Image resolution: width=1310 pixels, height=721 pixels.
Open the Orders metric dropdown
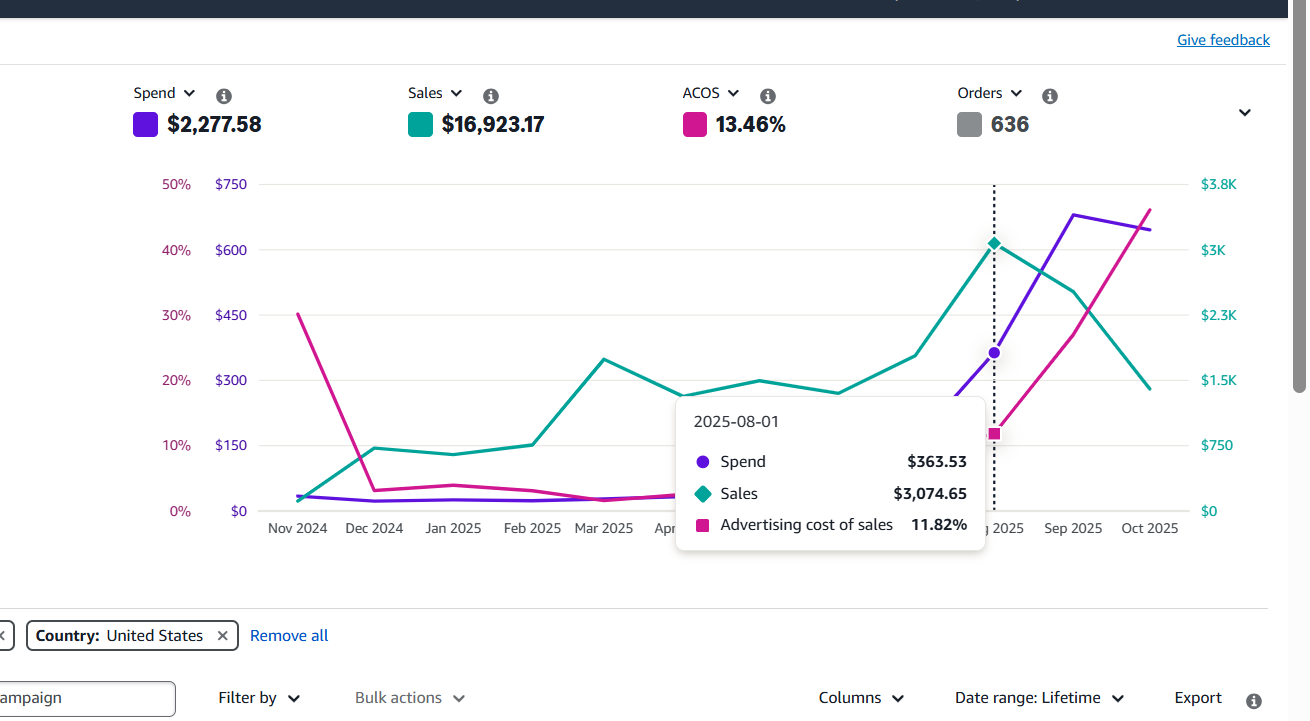[990, 93]
